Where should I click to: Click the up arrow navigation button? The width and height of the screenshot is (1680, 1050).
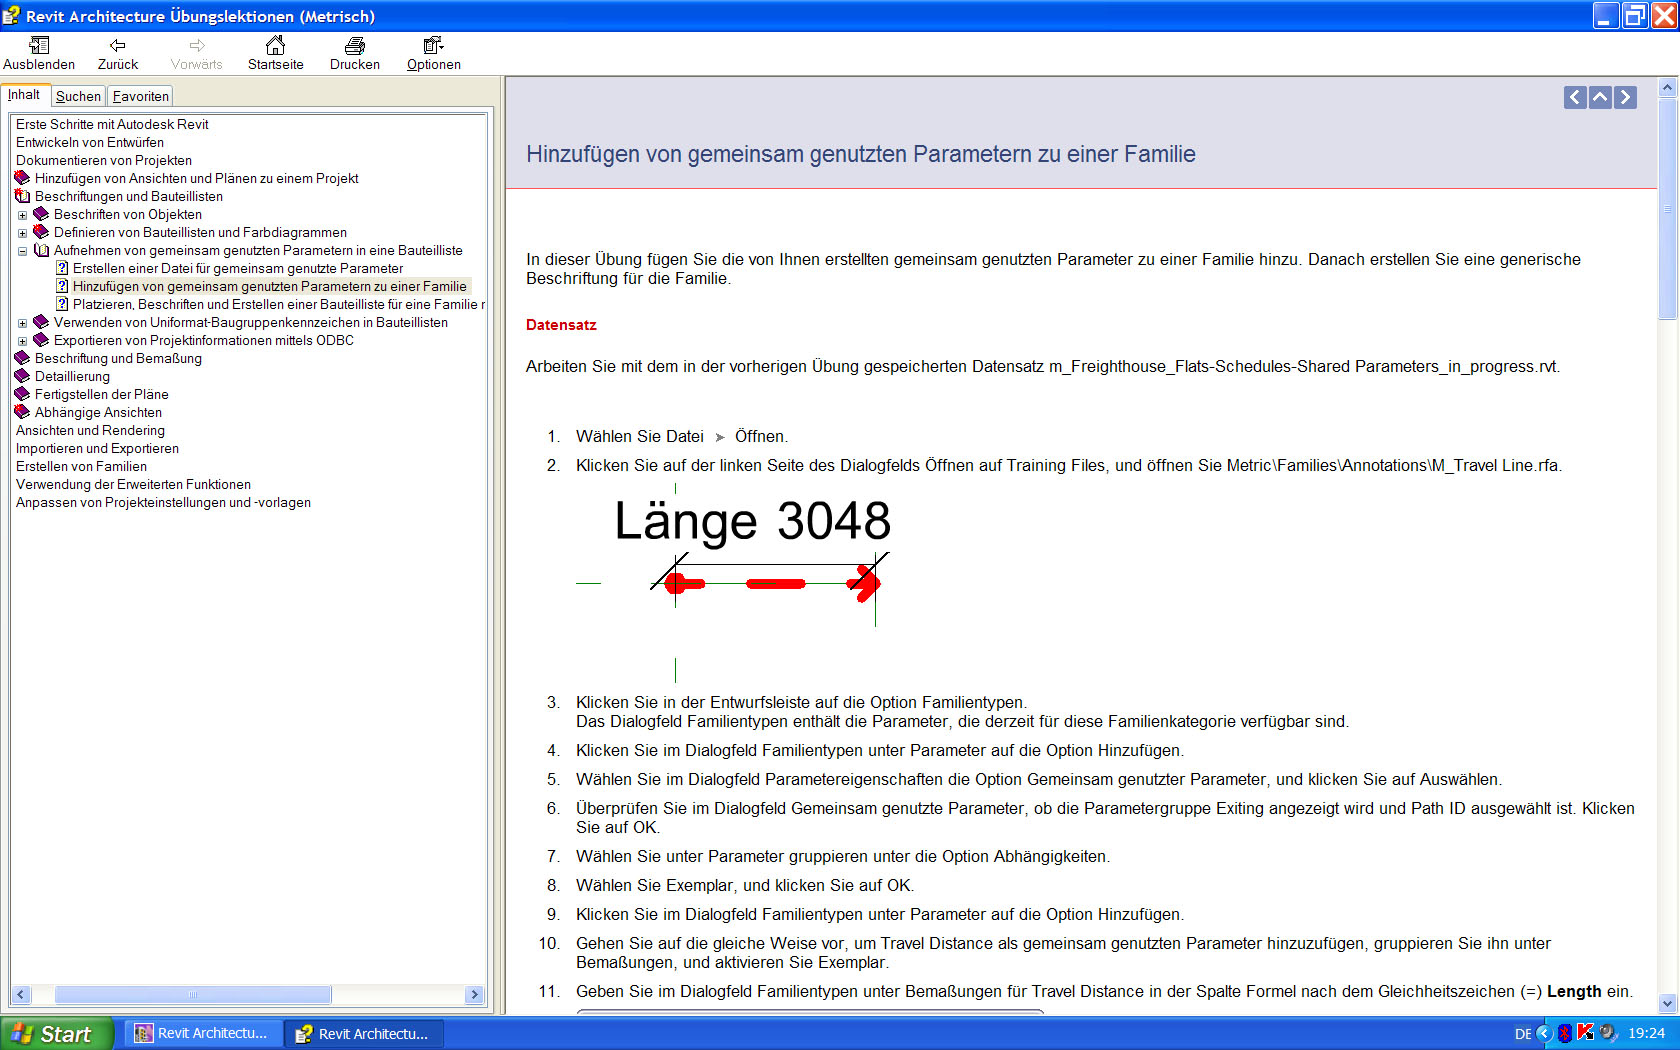click(1600, 97)
